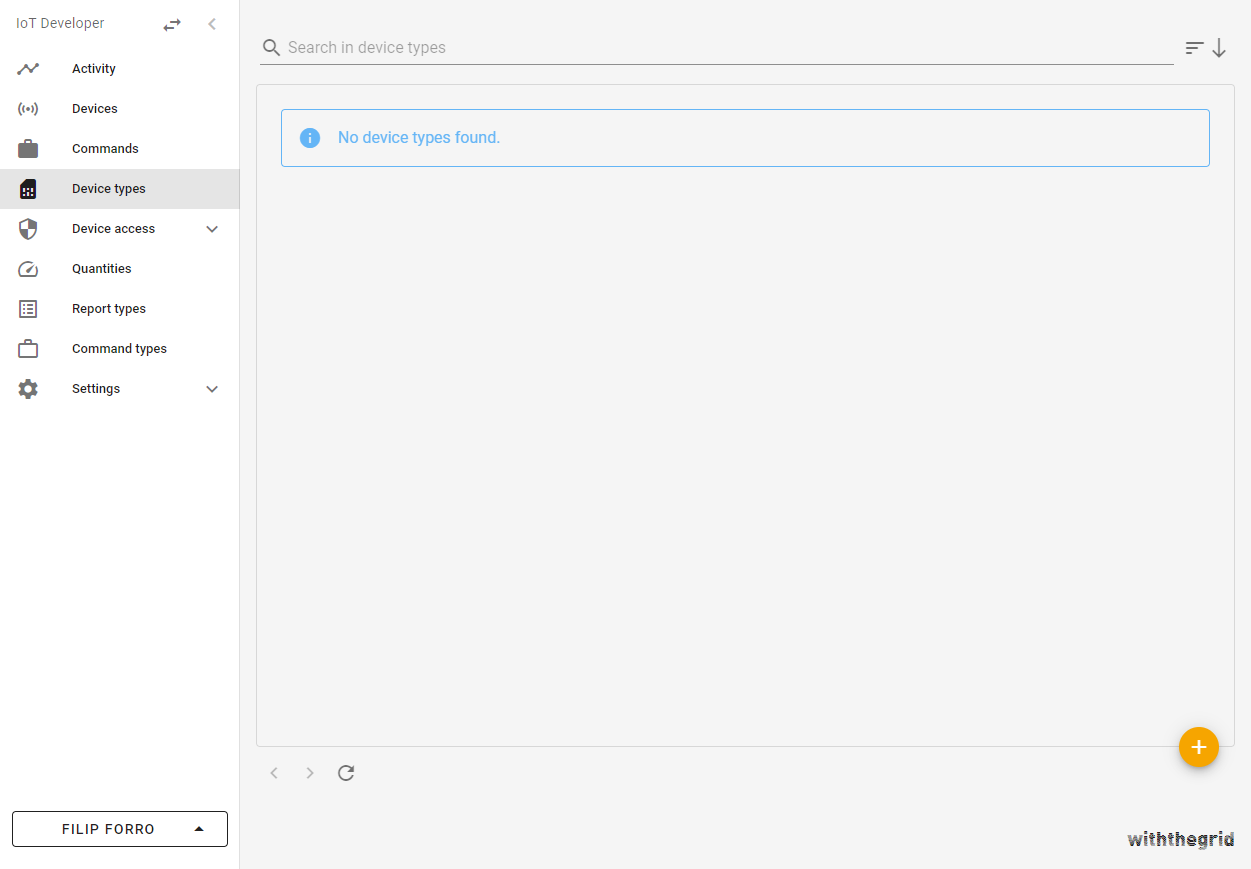
Task: Click the Settings gear icon
Action: pos(28,389)
